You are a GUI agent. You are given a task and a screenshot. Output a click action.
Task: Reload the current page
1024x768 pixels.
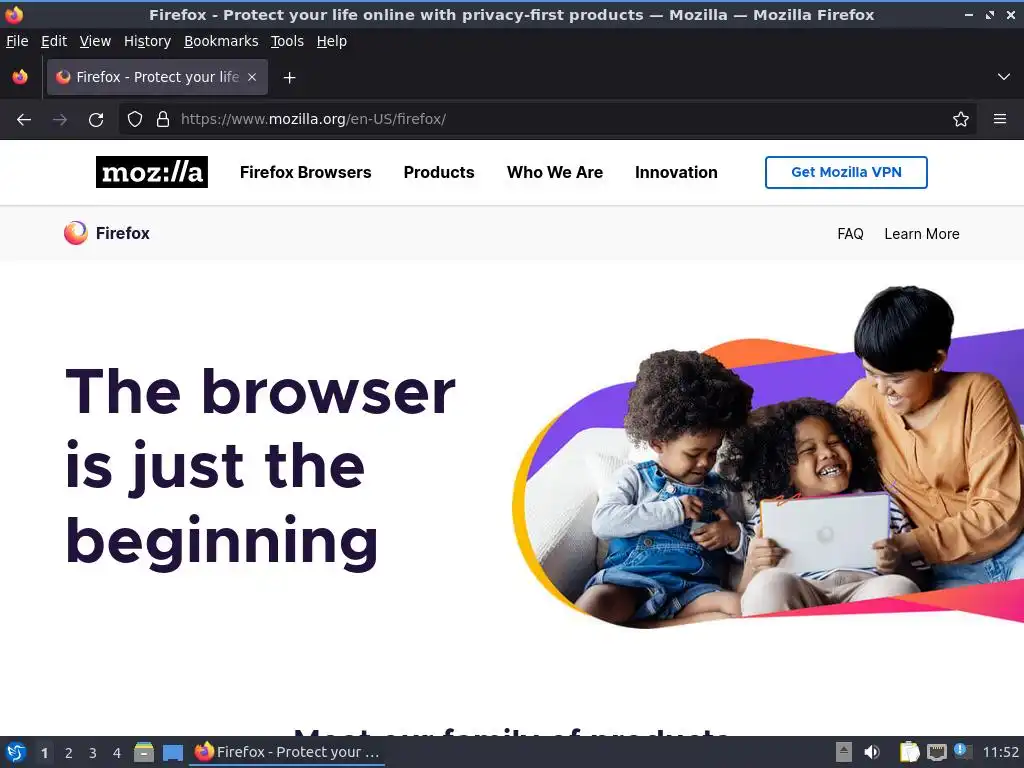pos(96,120)
